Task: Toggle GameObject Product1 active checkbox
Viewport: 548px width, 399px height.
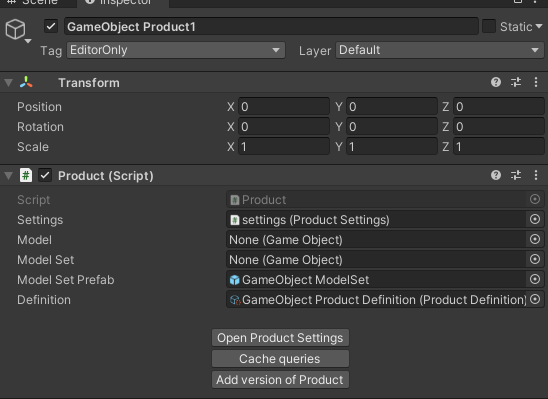Action: (51, 27)
